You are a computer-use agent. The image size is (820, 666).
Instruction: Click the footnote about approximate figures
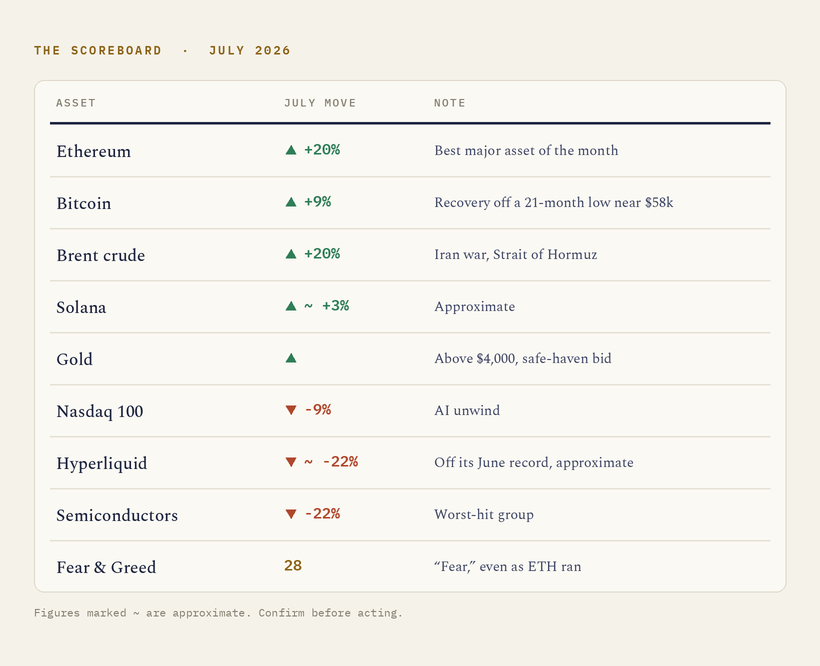pos(218,613)
